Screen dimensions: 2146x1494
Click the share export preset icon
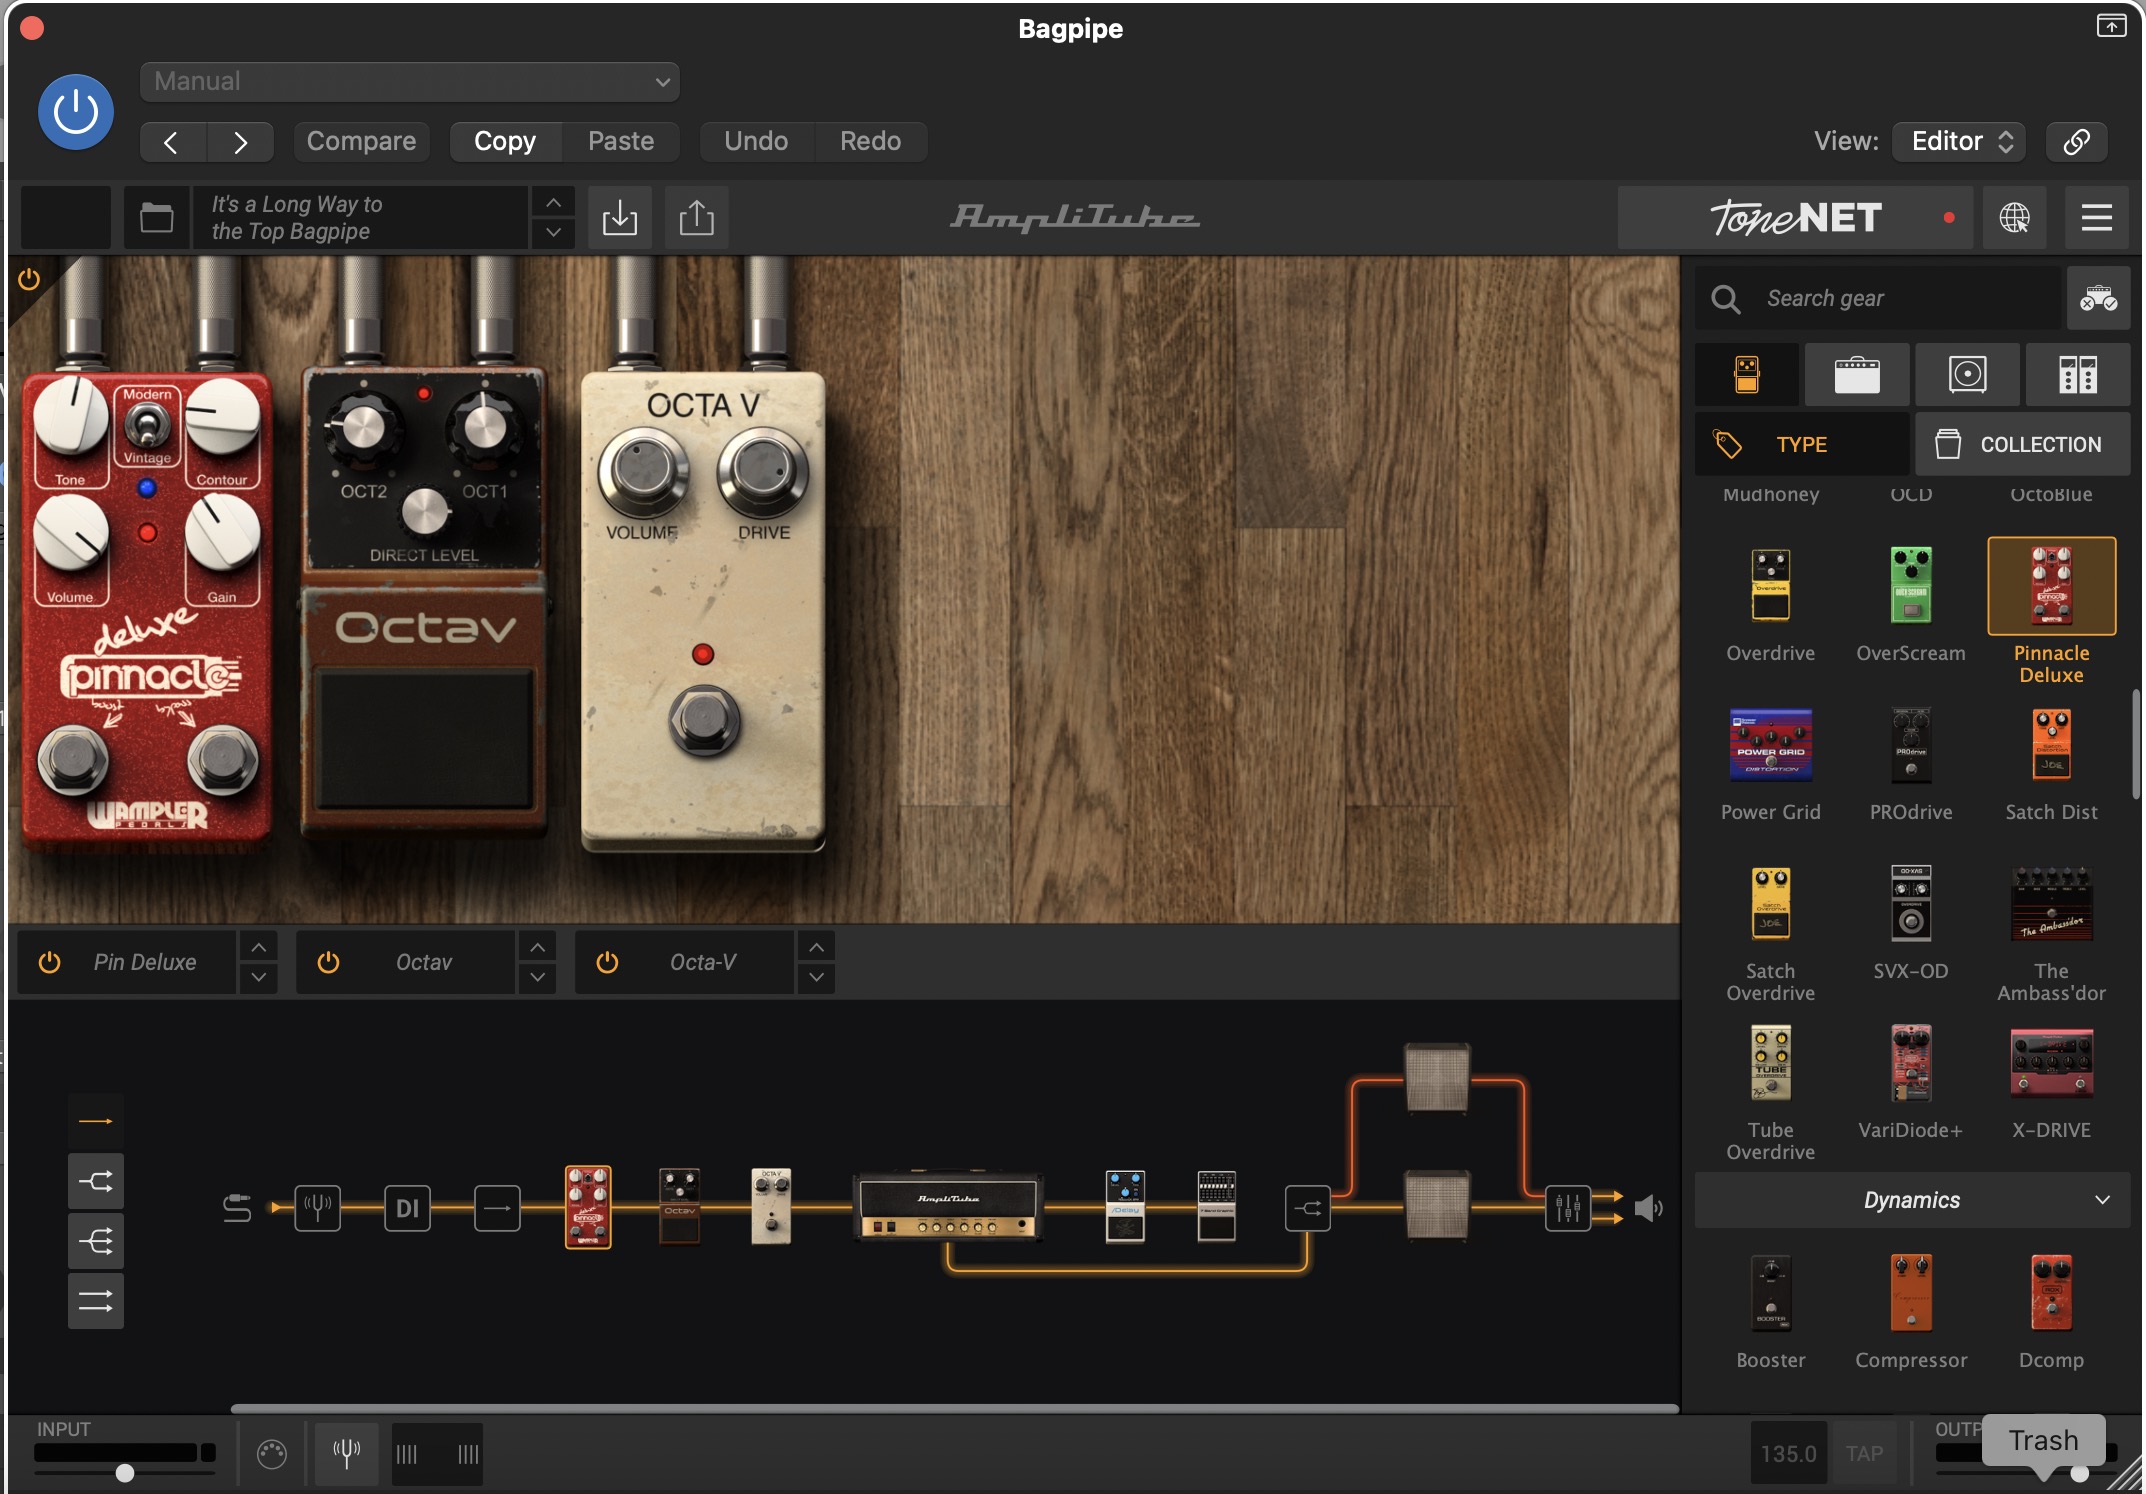[696, 217]
